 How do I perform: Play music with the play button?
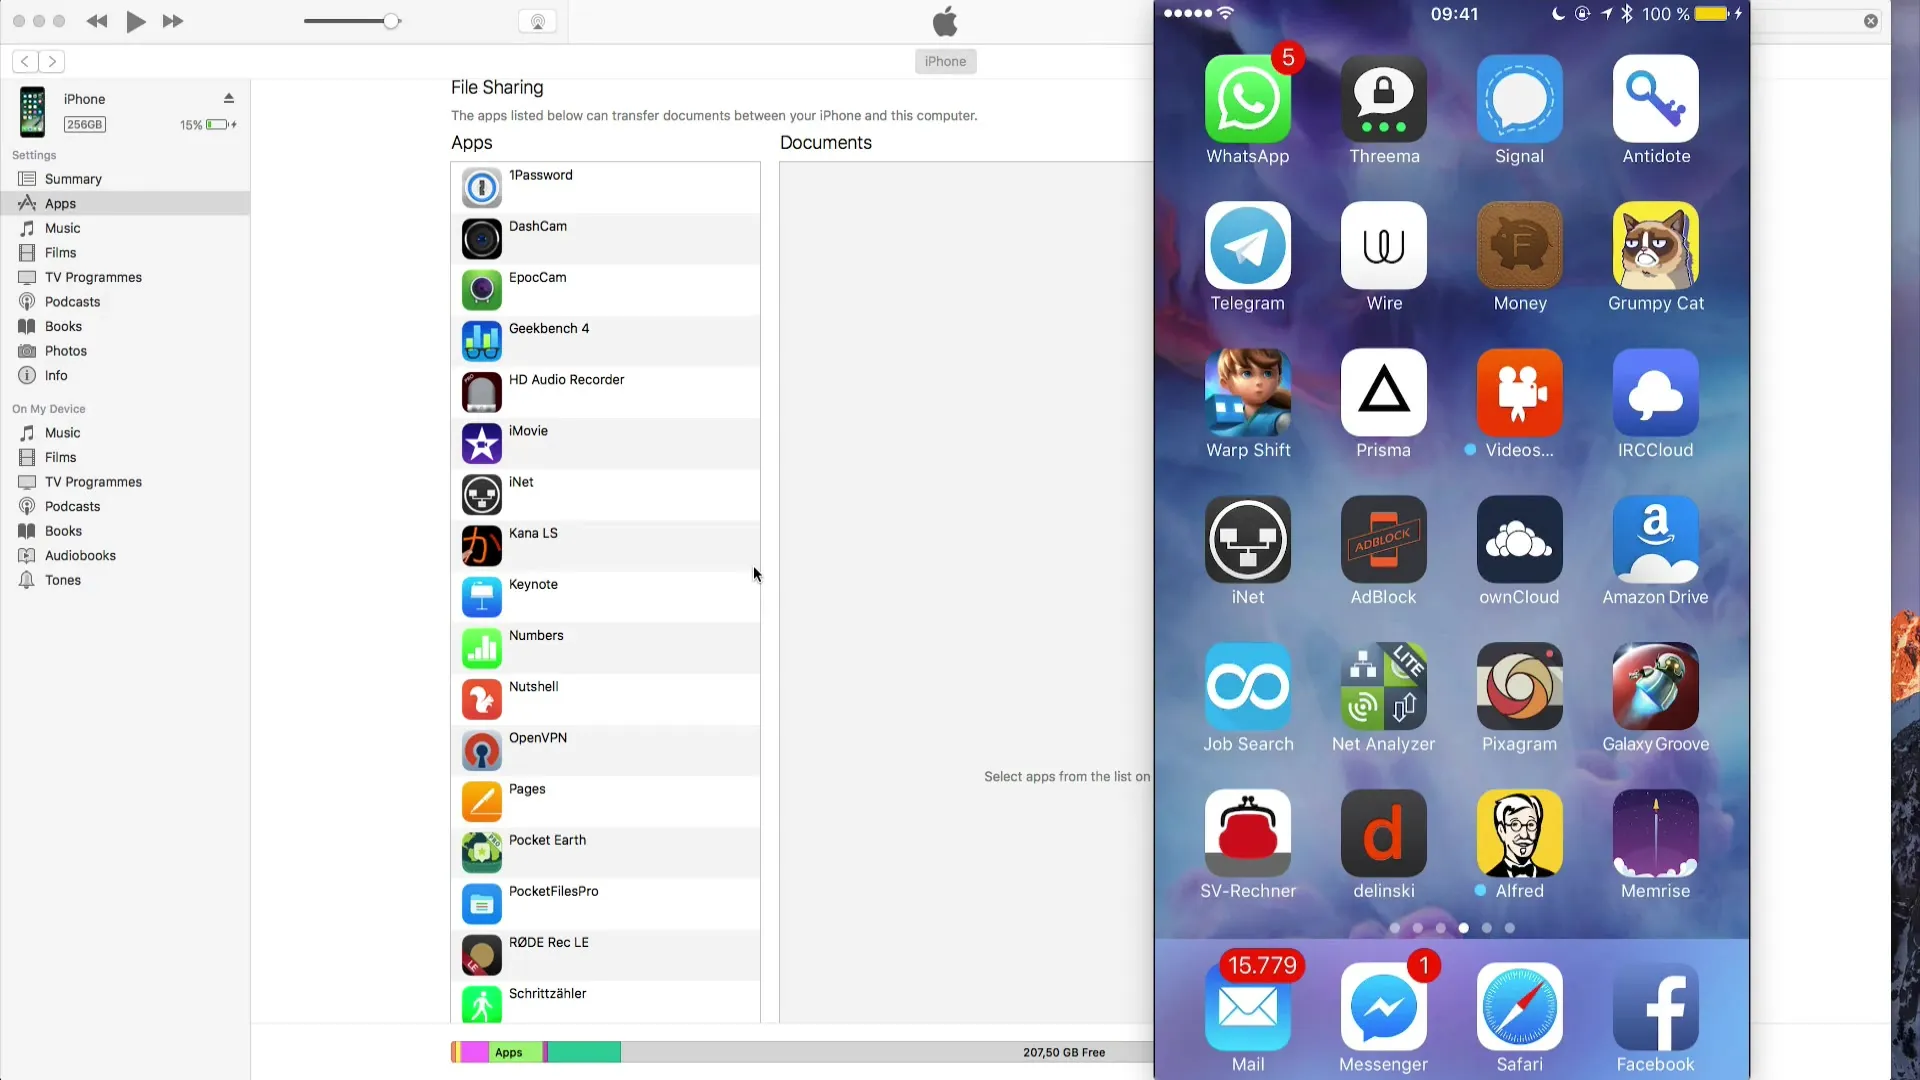[136, 21]
